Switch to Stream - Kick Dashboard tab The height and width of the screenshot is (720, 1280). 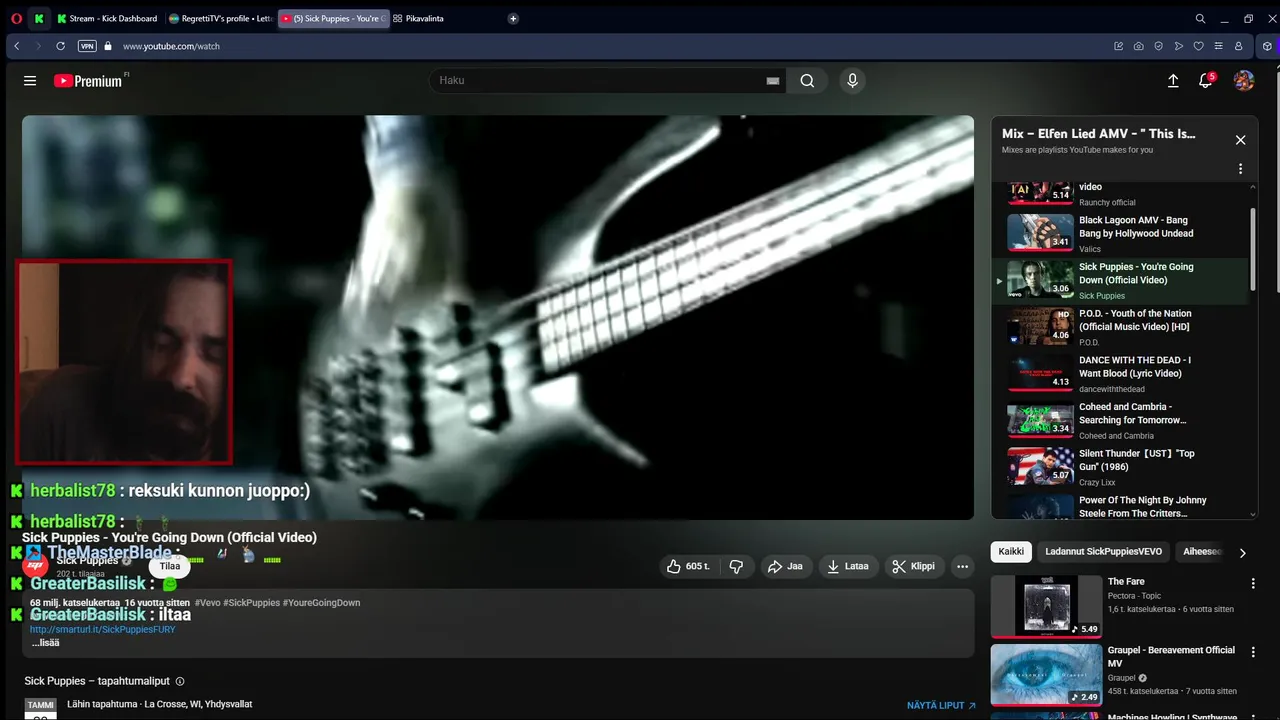(108, 18)
